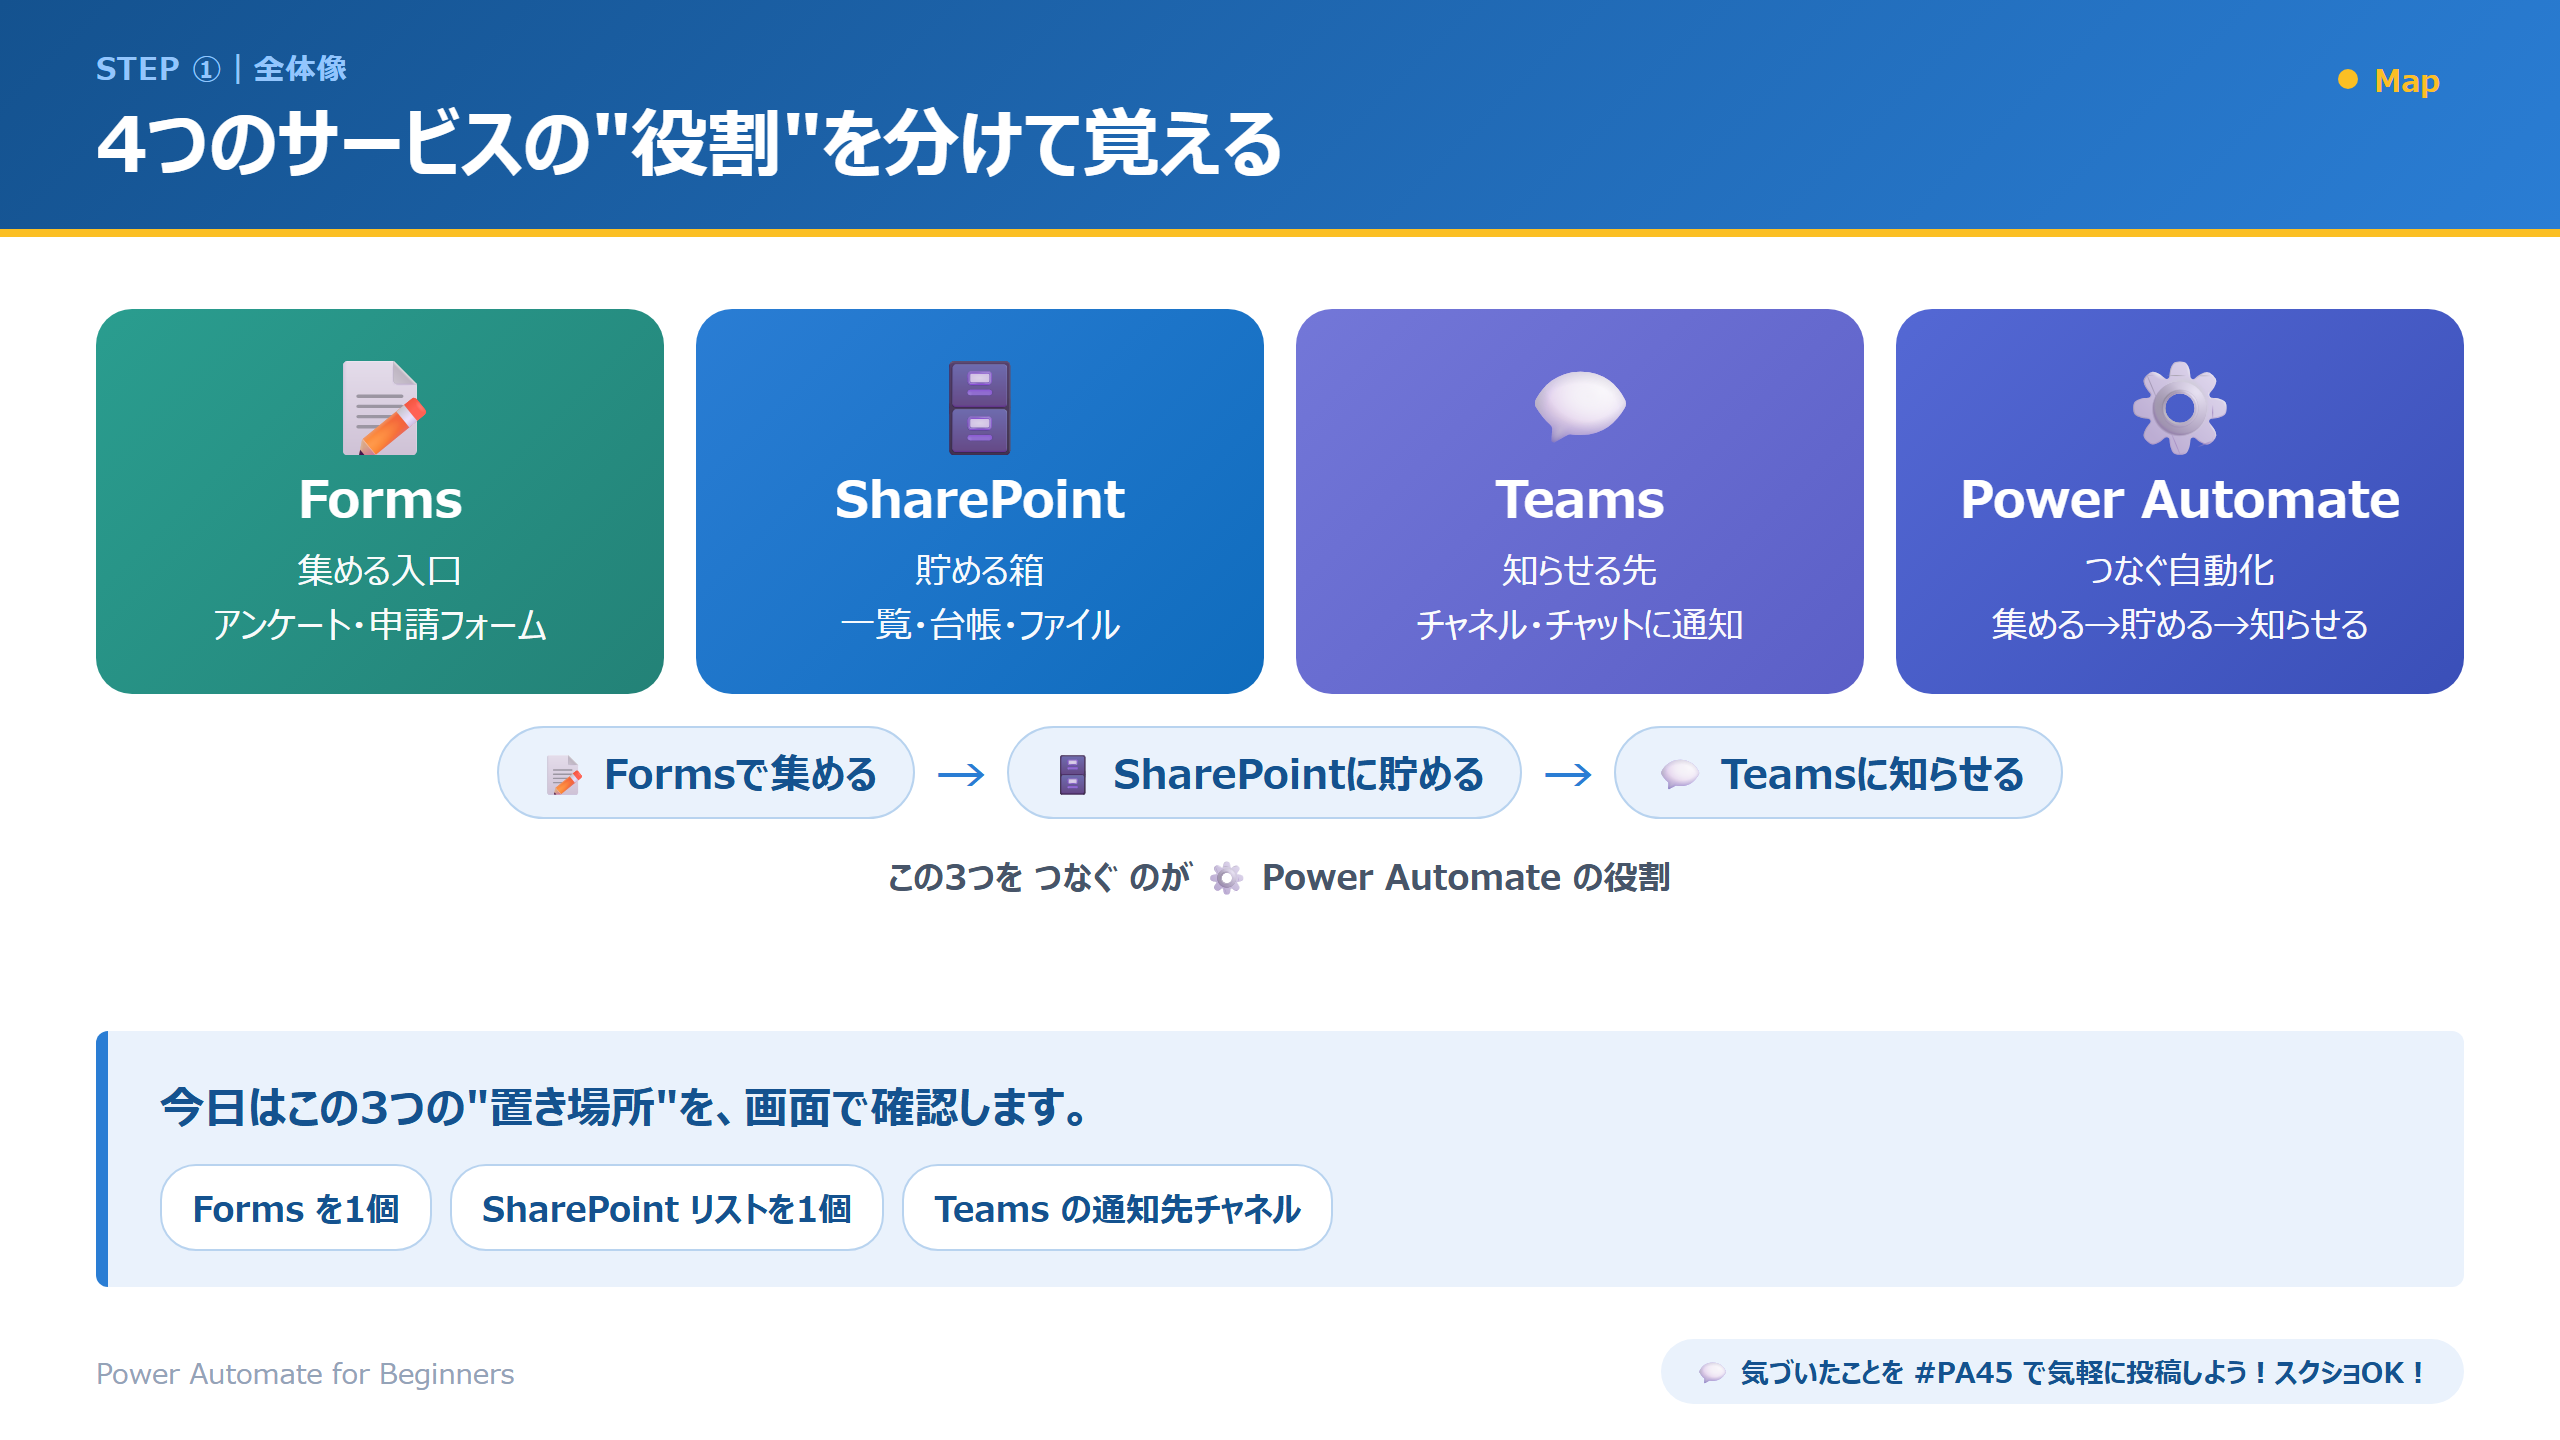Click memo icon in 'Formsで集める' pill

(x=564, y=775)
